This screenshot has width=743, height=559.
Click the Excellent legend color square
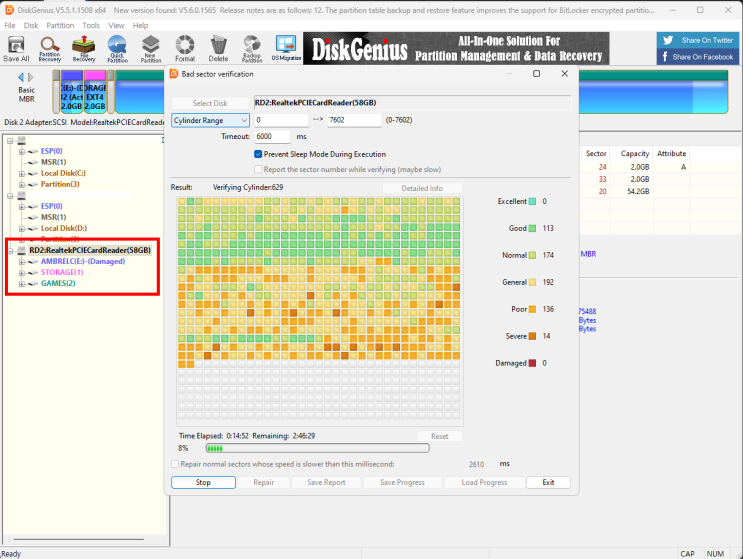(x=532, y=201)
